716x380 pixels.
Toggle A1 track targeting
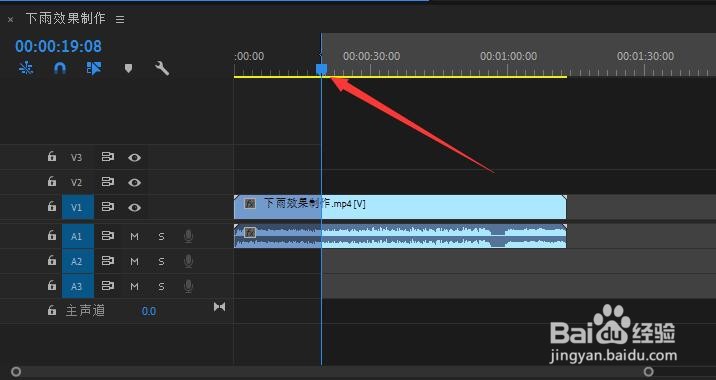[x=78, y=236]
